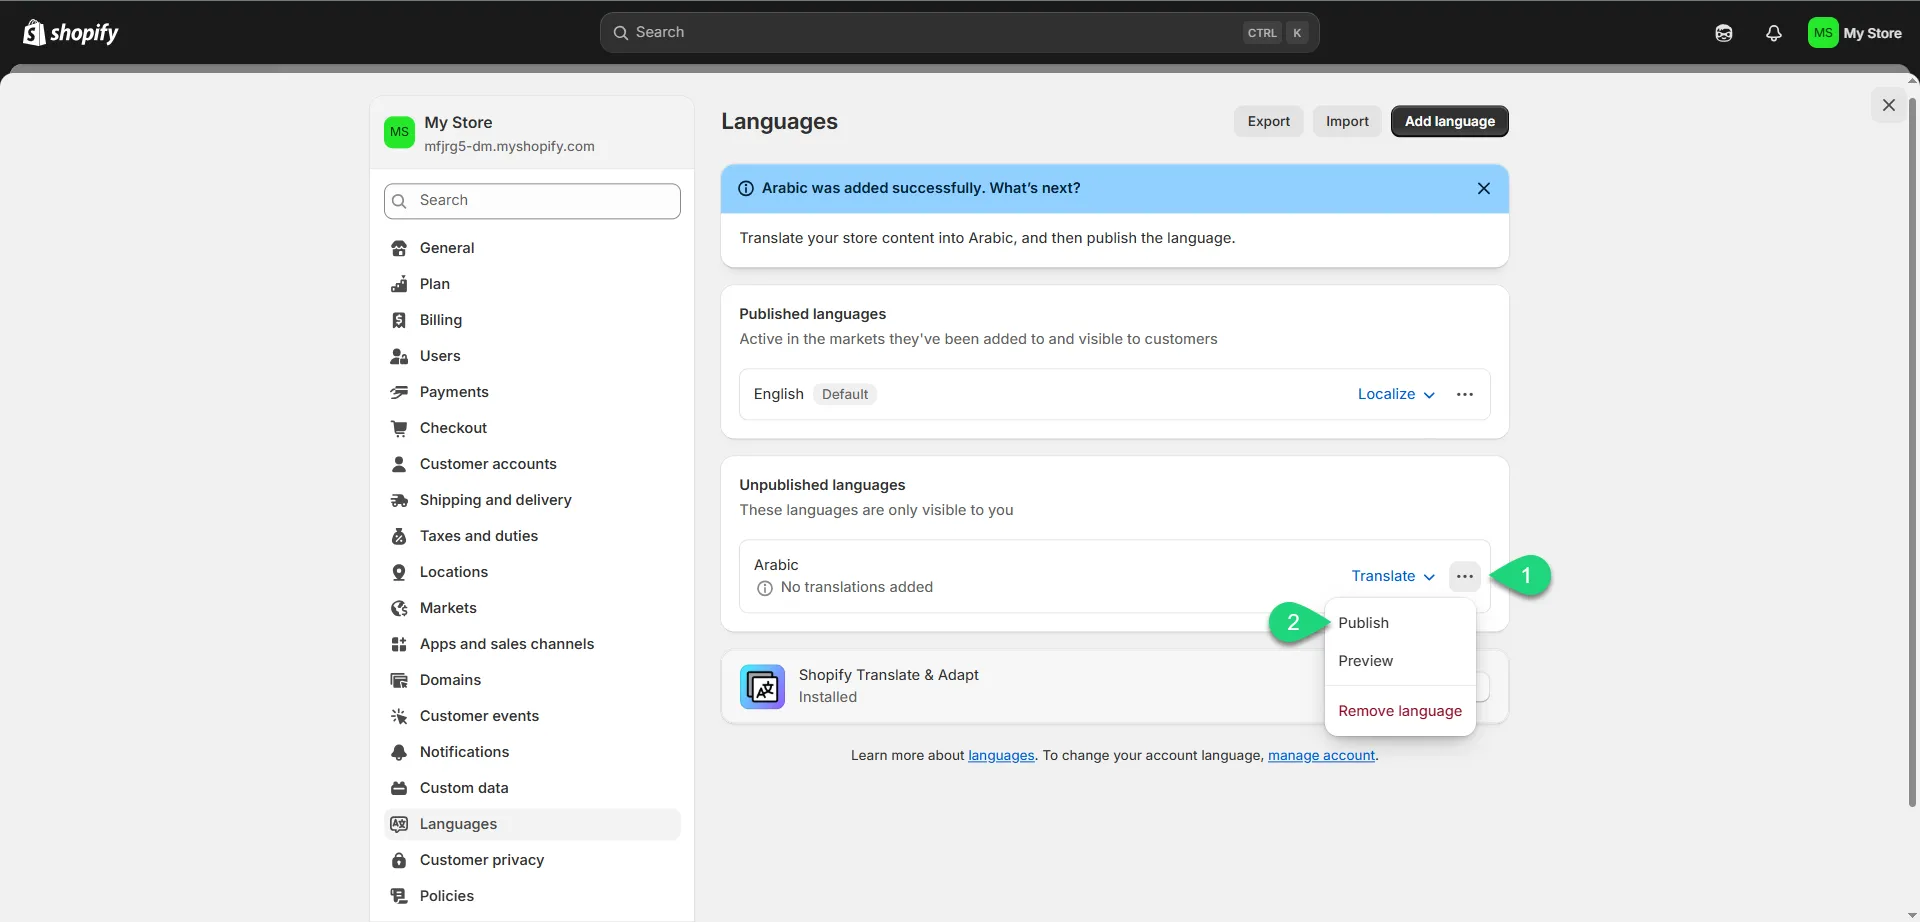Choose Publish from the Arabic menu
Screen dimensions: 1920x922
(x=1363, y=622)
